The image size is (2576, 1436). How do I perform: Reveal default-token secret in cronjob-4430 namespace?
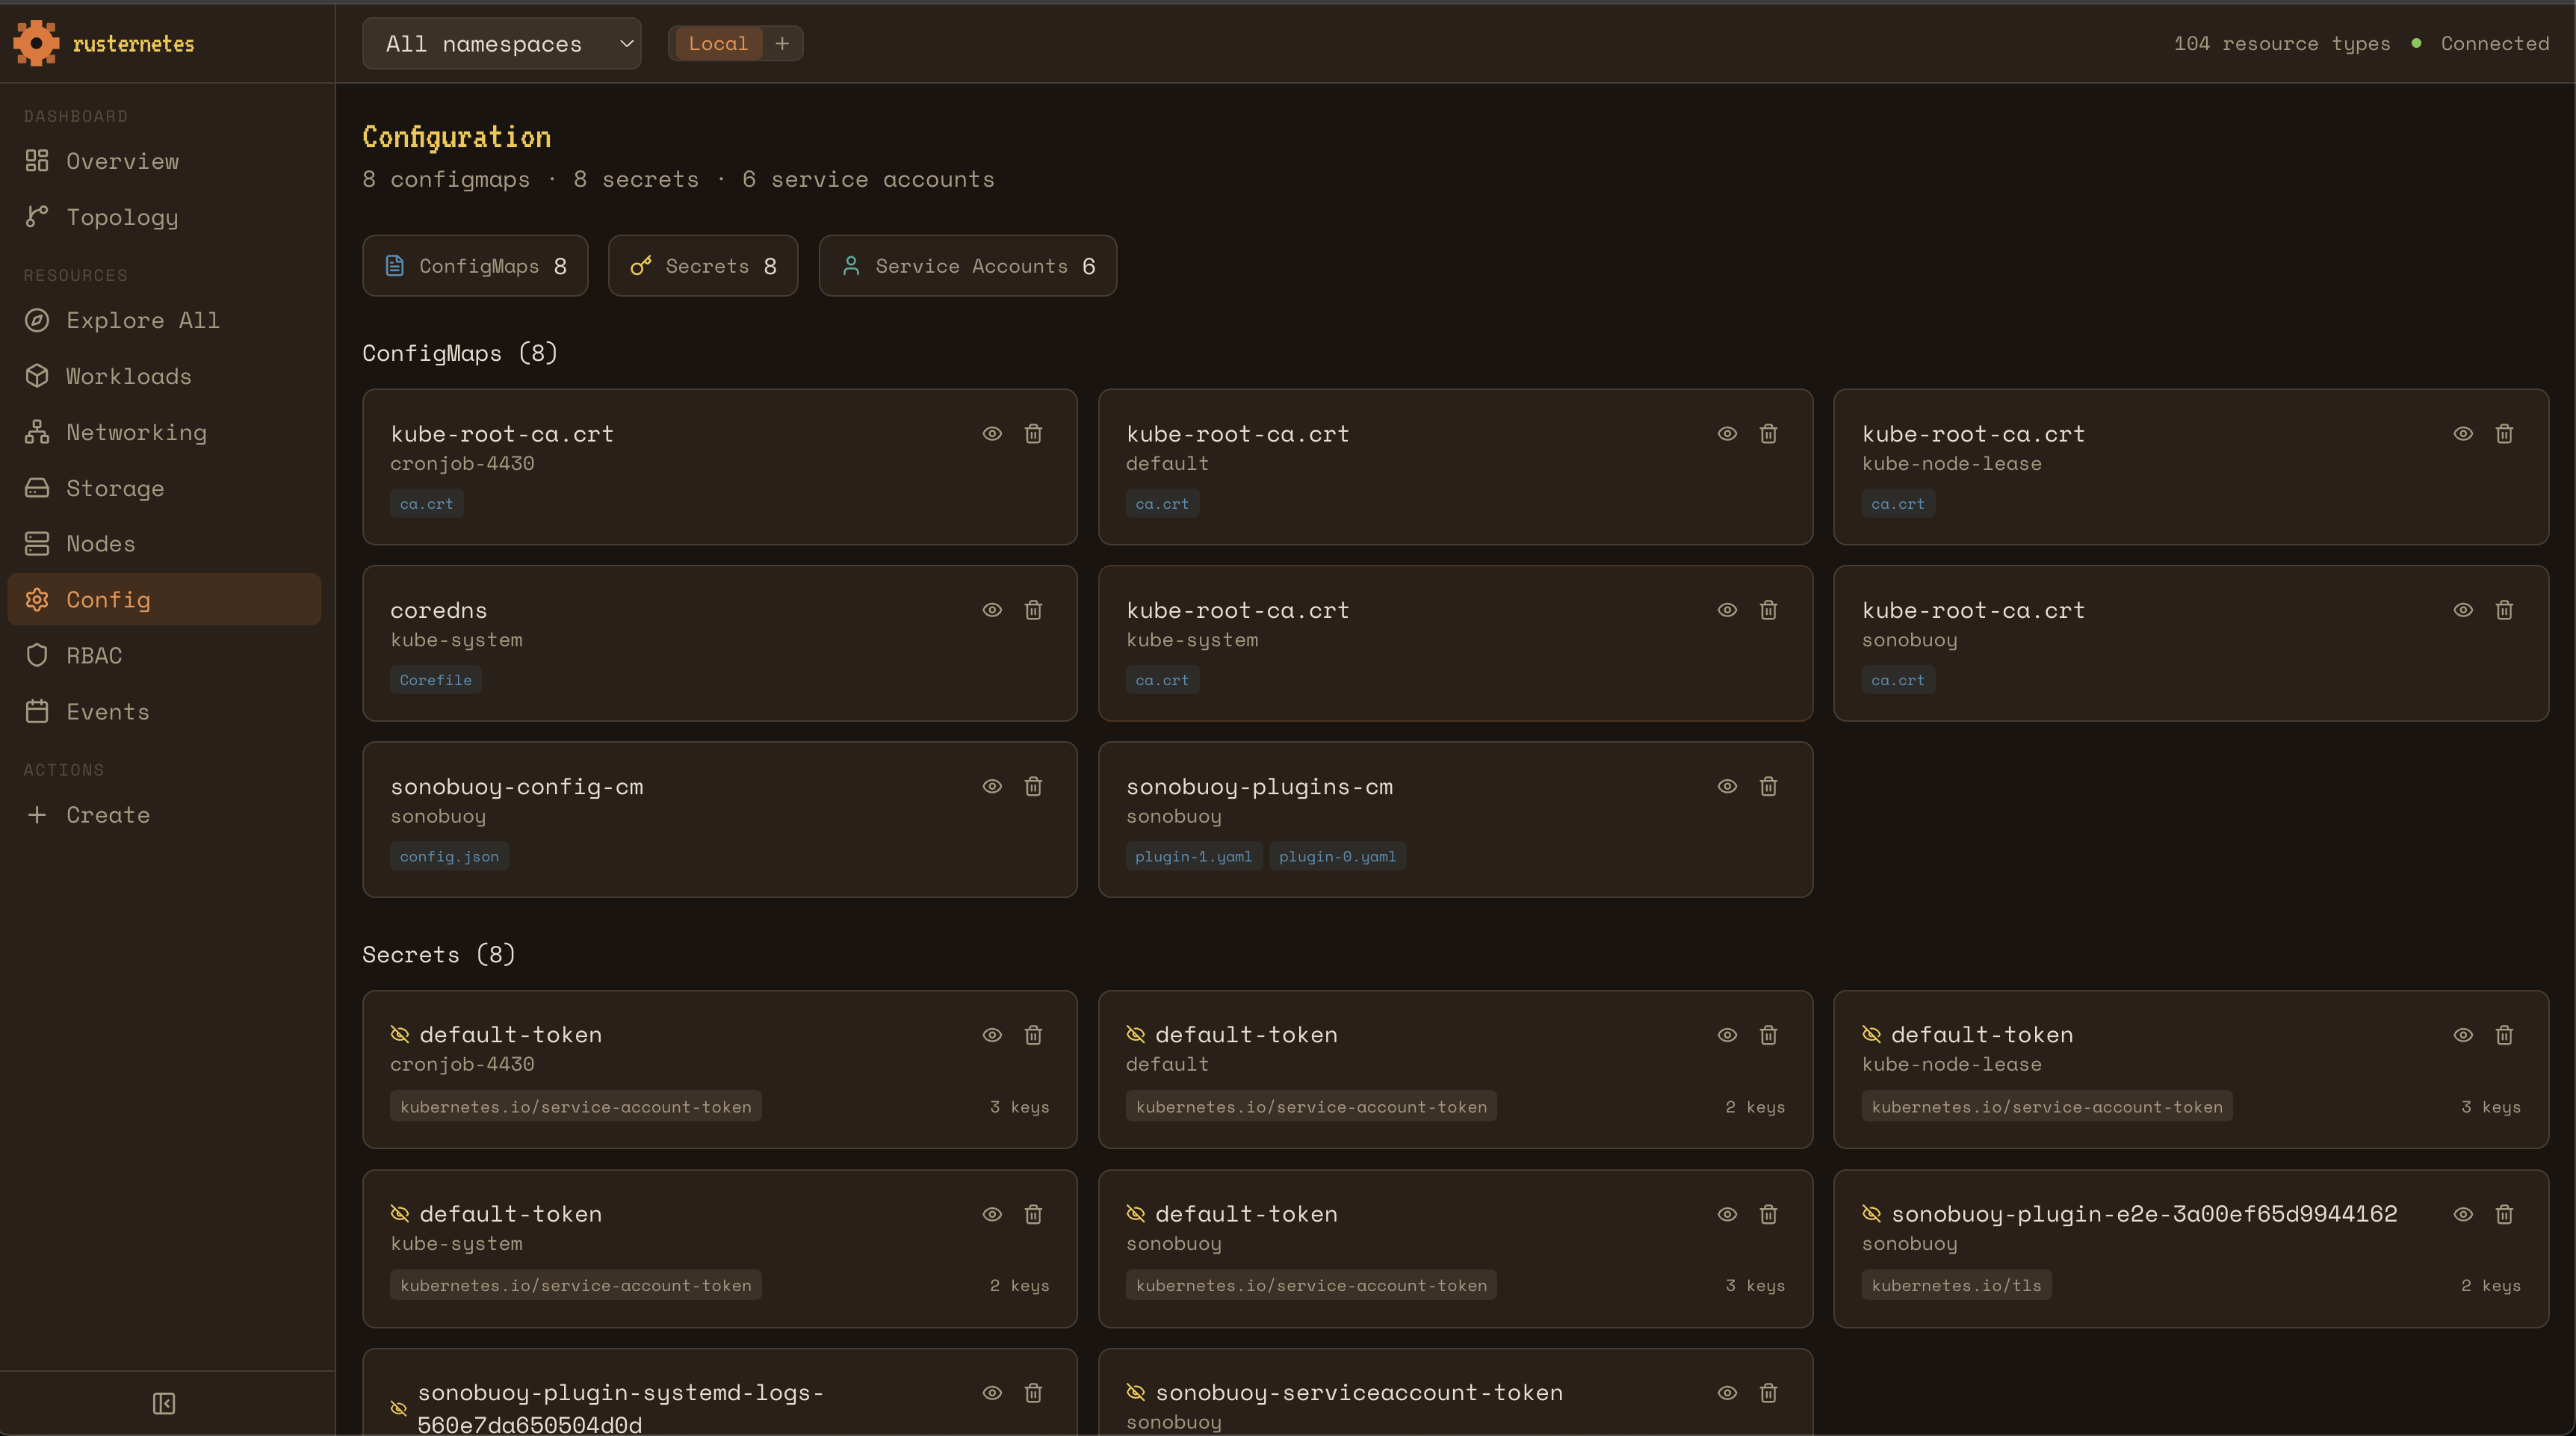(992, 1035)
